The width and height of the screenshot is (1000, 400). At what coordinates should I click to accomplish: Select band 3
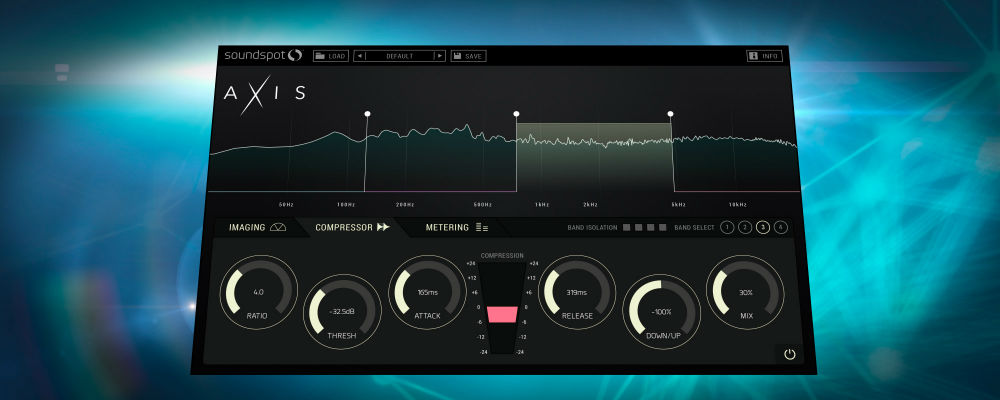click(x=763, y=227)
